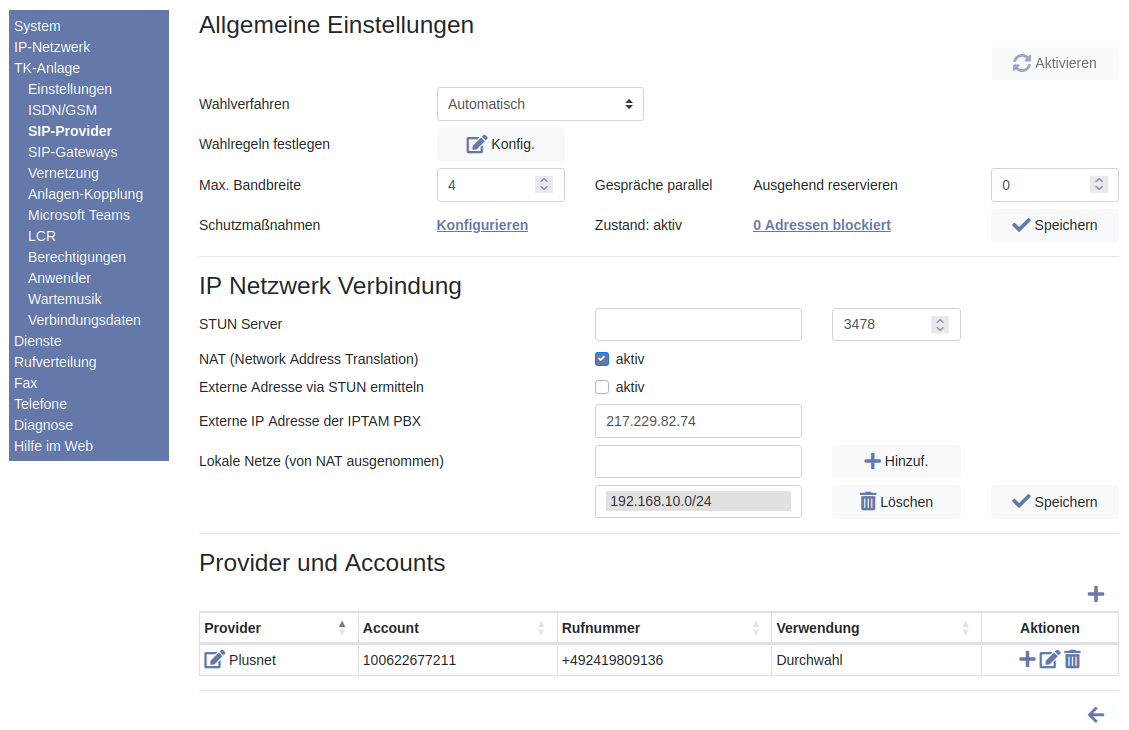Click the plus icon above the provider table
The image size is (1129, 730).
tap(1095, 594)
